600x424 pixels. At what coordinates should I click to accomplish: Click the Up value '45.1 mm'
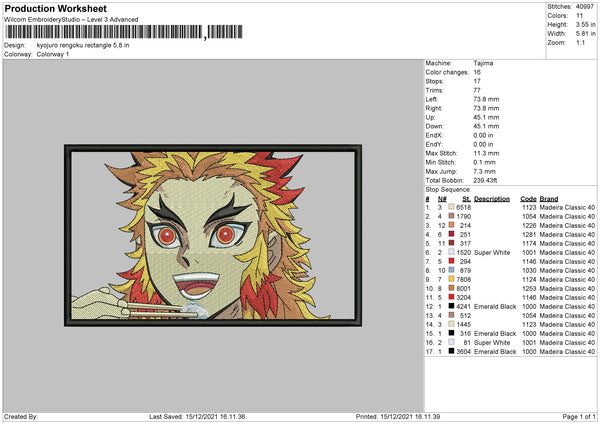[x=486, y=117]
